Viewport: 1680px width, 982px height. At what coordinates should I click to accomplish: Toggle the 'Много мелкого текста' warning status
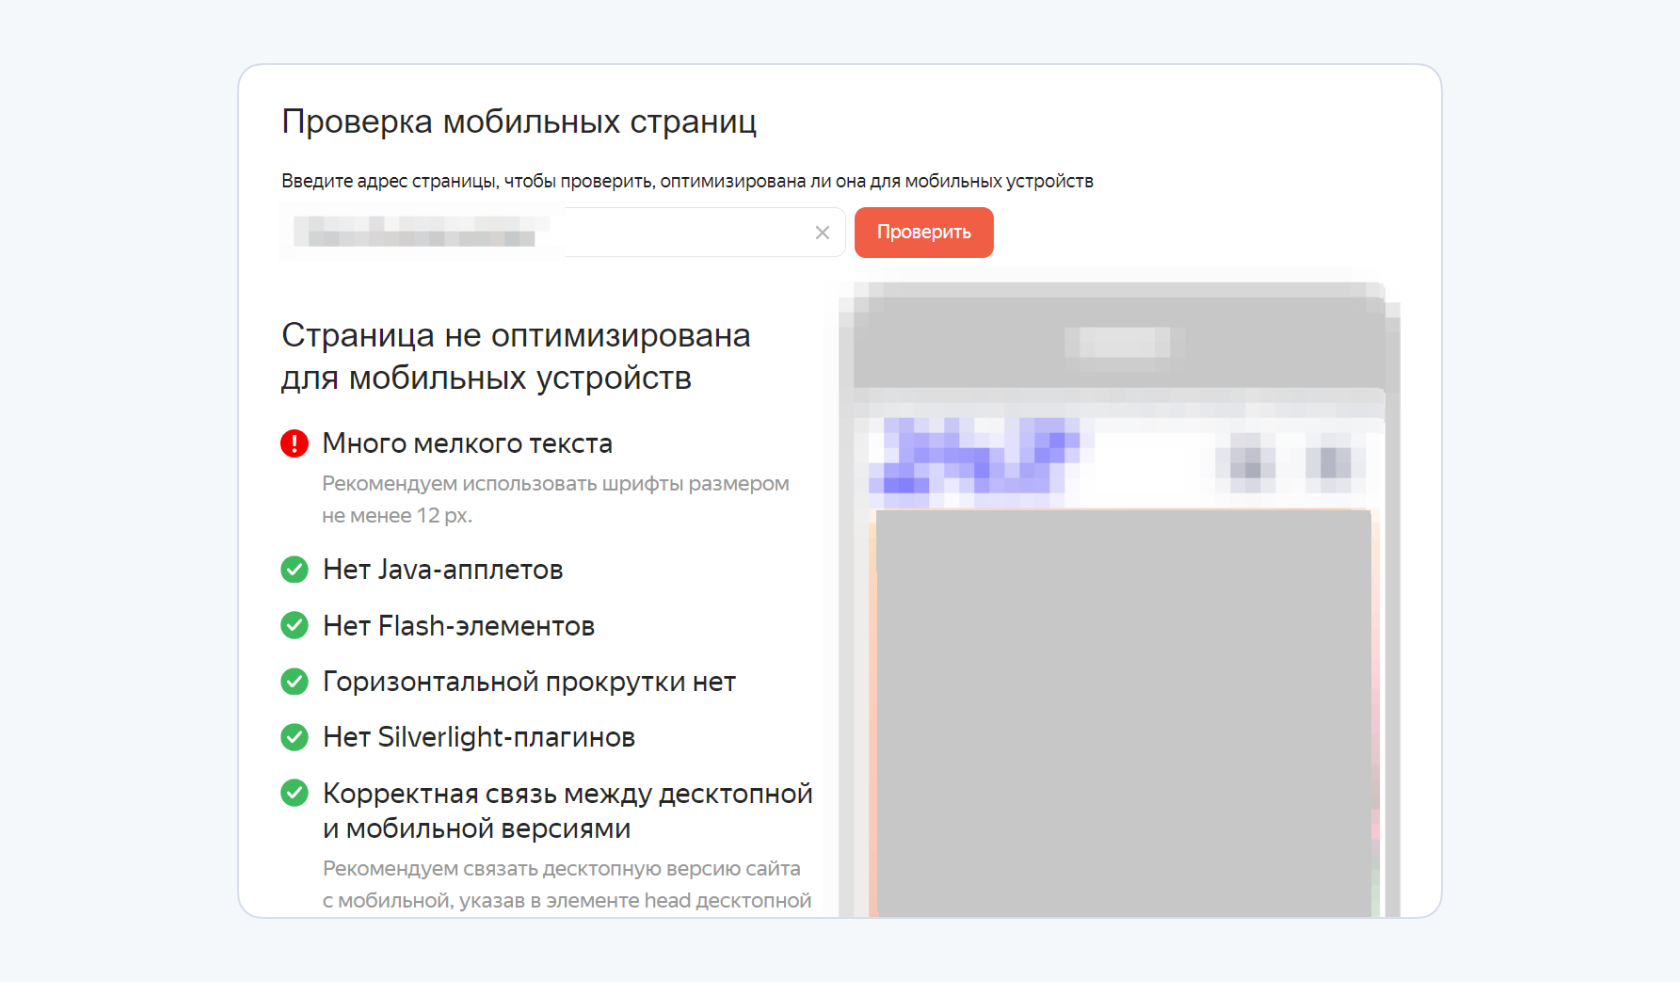[467, 443]
